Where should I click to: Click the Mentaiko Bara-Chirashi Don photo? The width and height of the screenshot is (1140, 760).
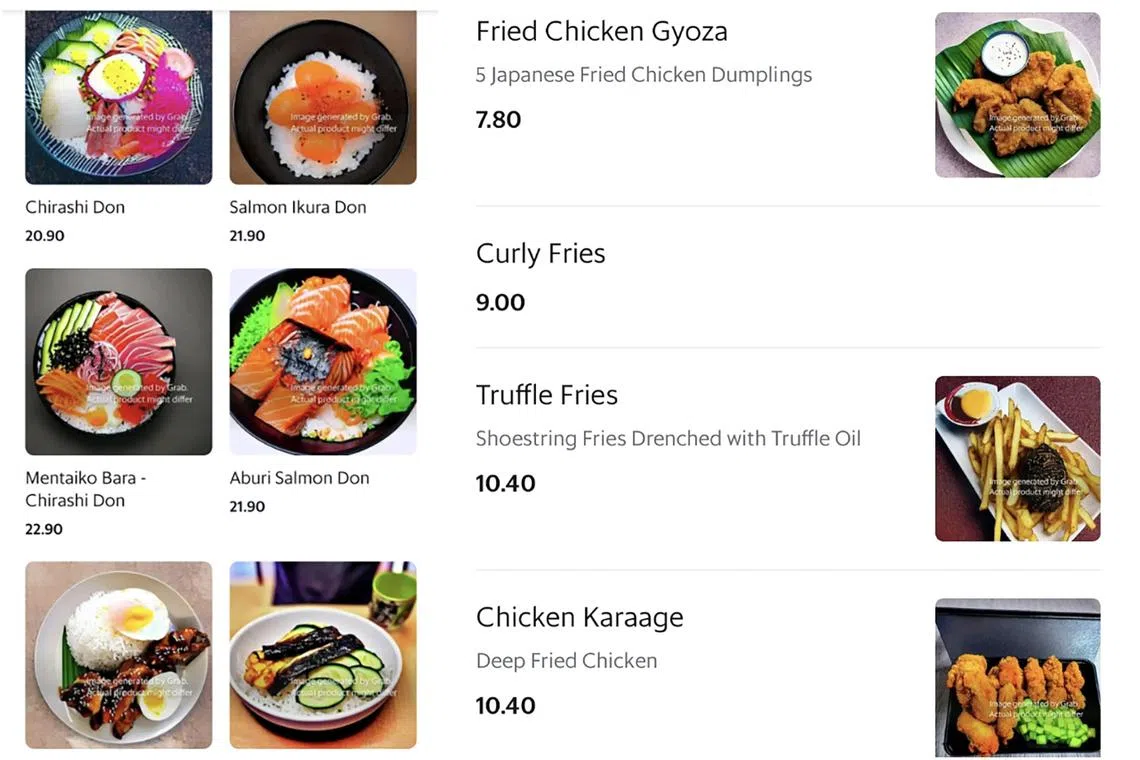[118, 362]
